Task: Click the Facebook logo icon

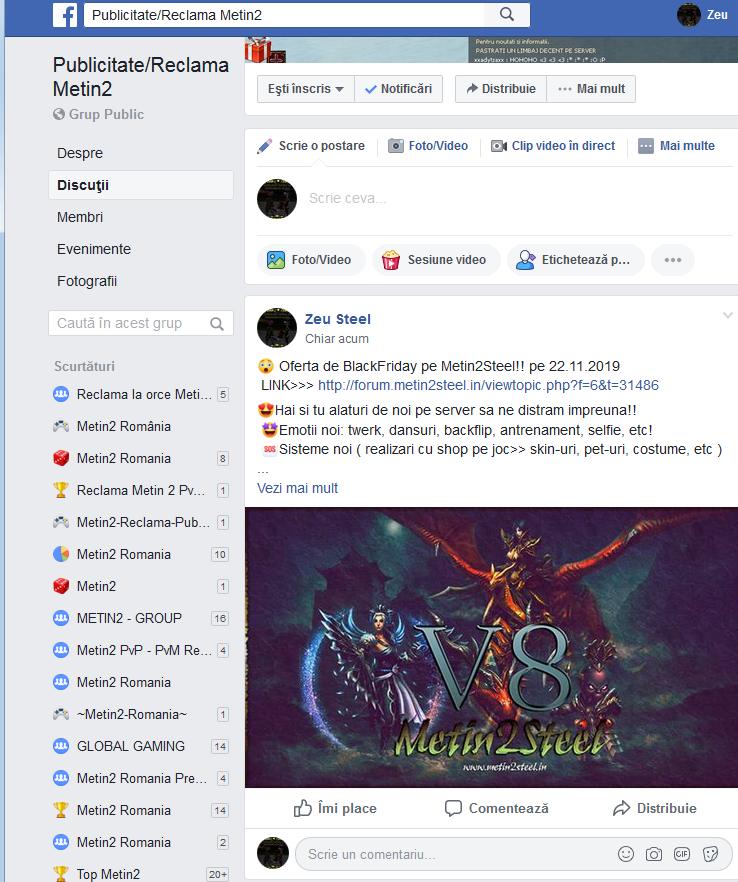Action: pyautogui.click(x=65, y=15)
